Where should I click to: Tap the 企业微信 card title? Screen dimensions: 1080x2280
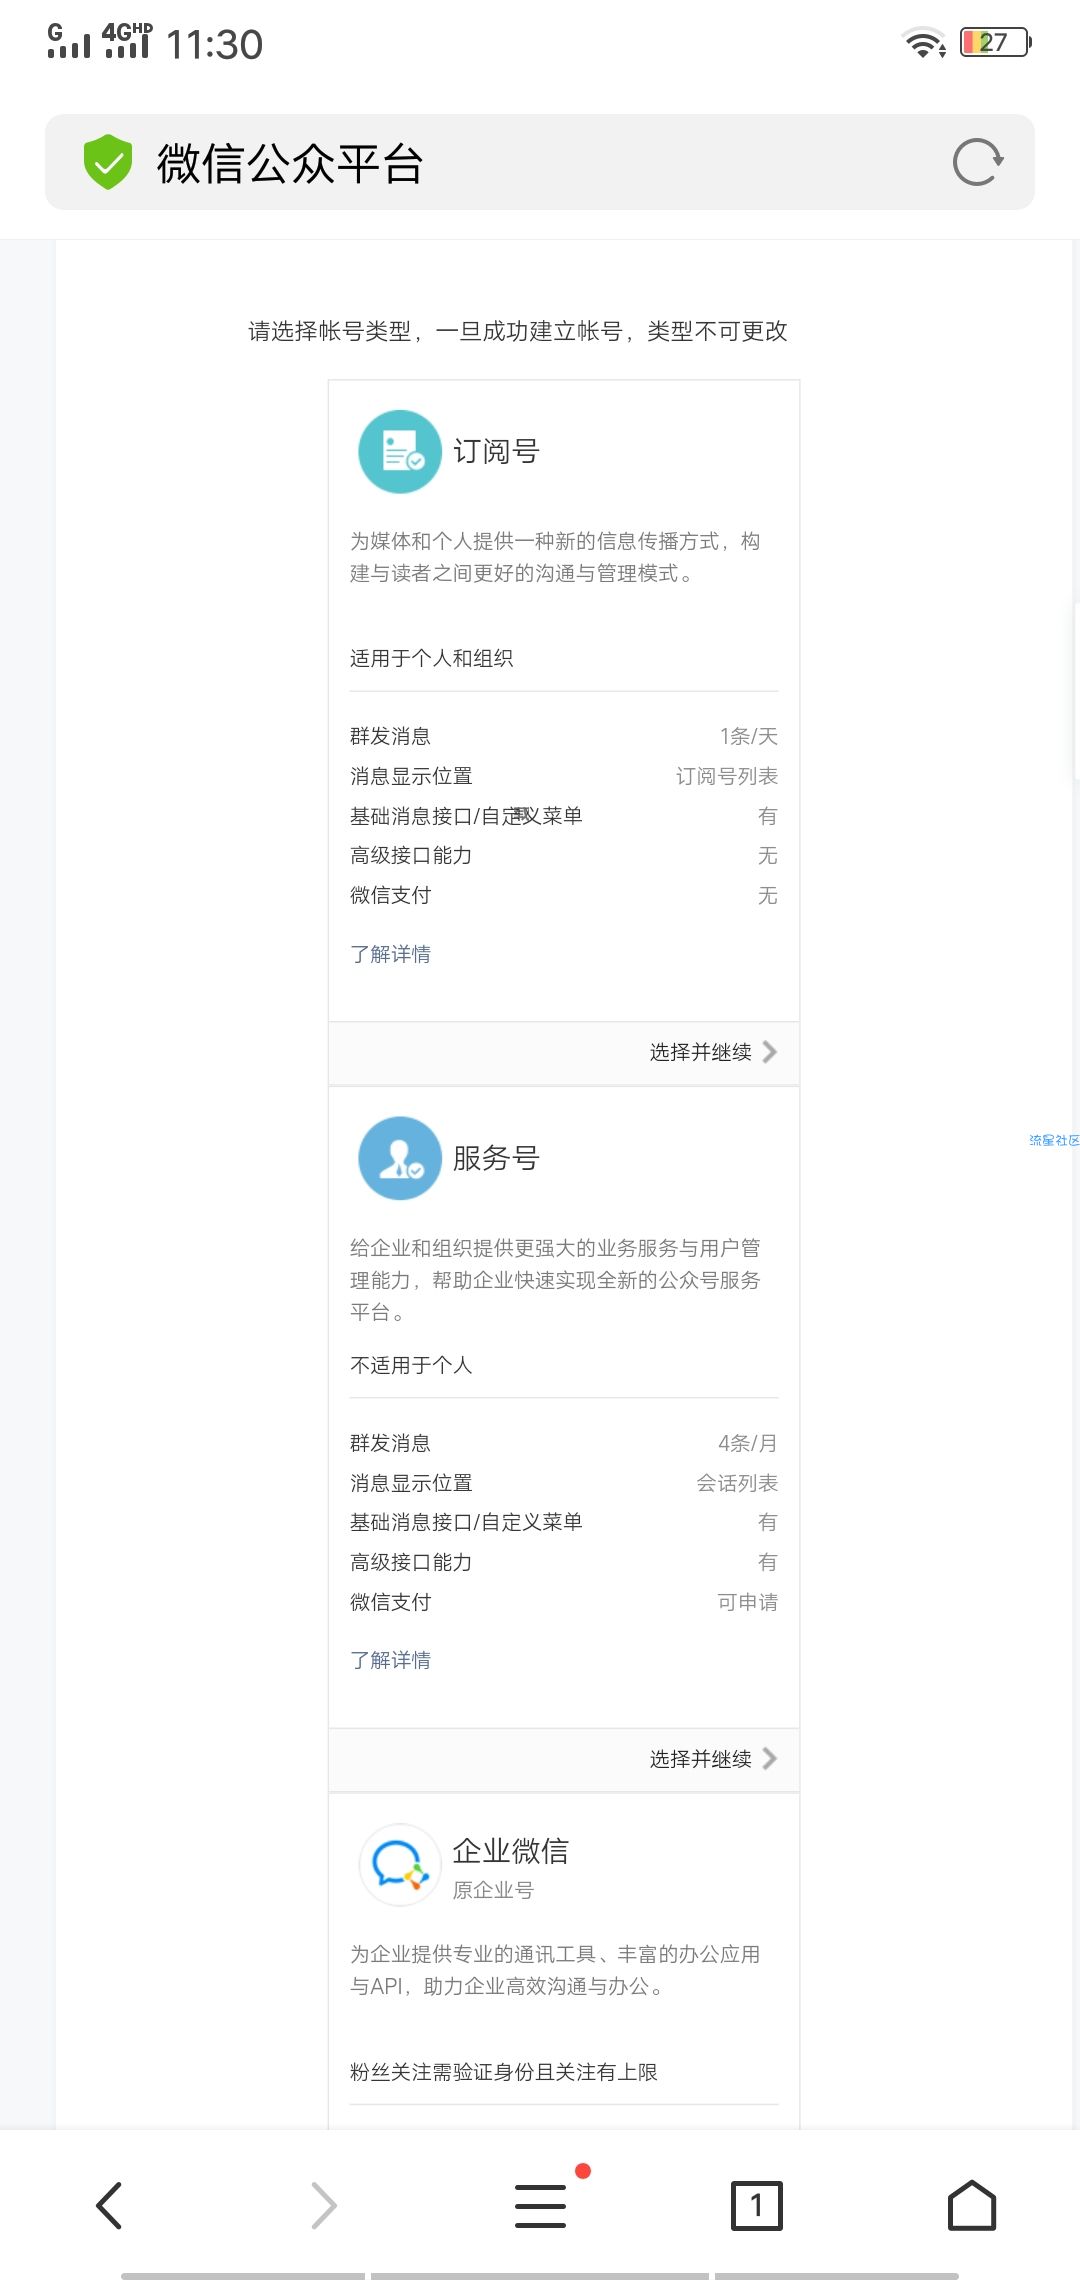[x=510, y=1851]
